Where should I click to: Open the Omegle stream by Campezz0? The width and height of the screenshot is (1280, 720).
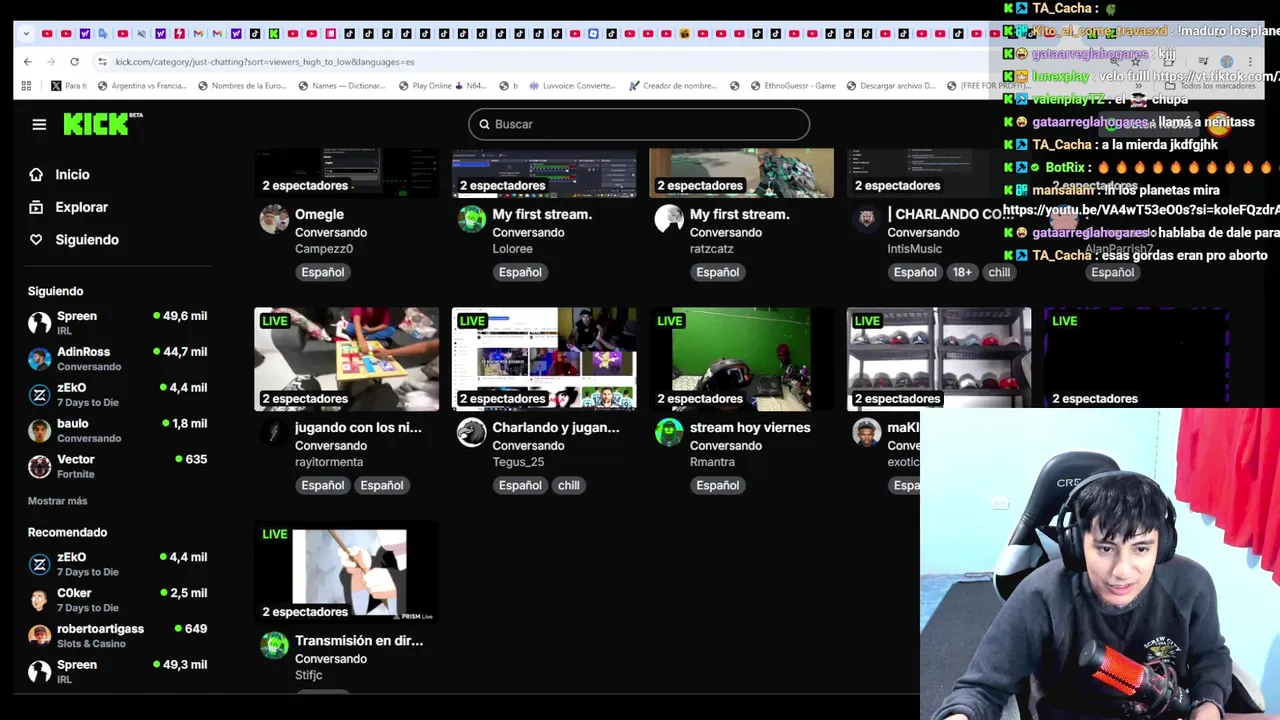[x=319, y=214]
